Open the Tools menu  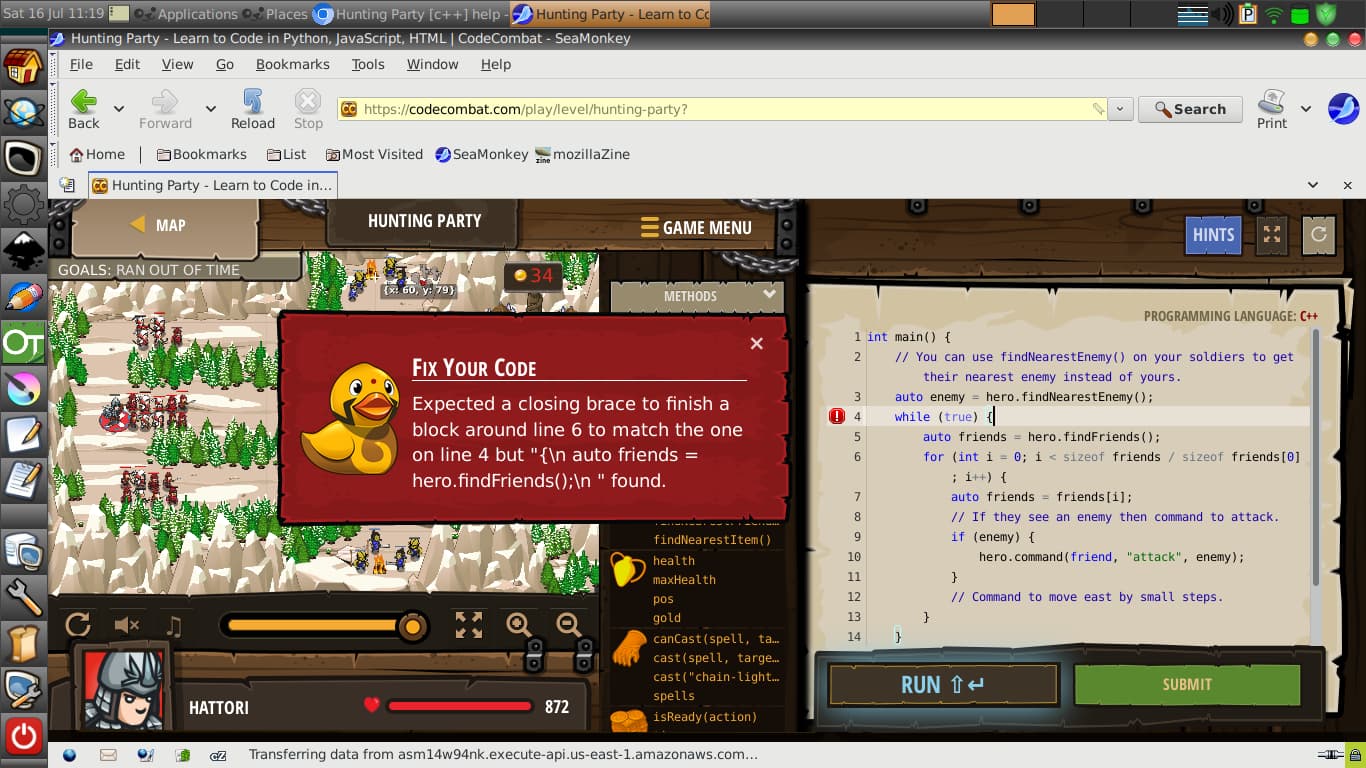click(368, 64)
